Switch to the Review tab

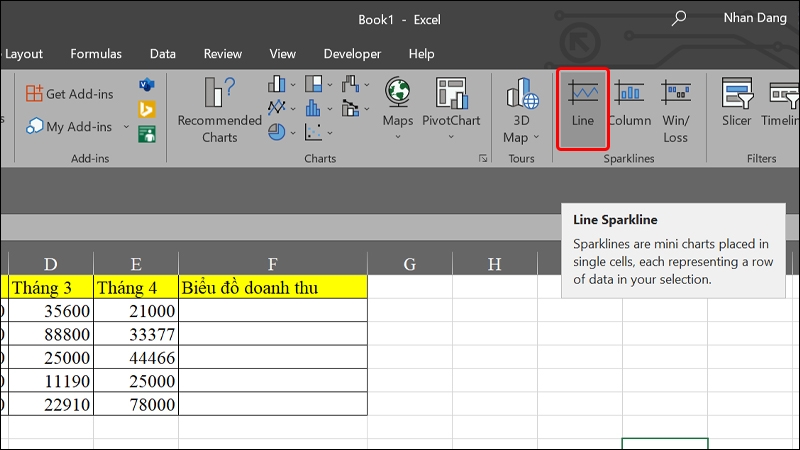point(222,54)
